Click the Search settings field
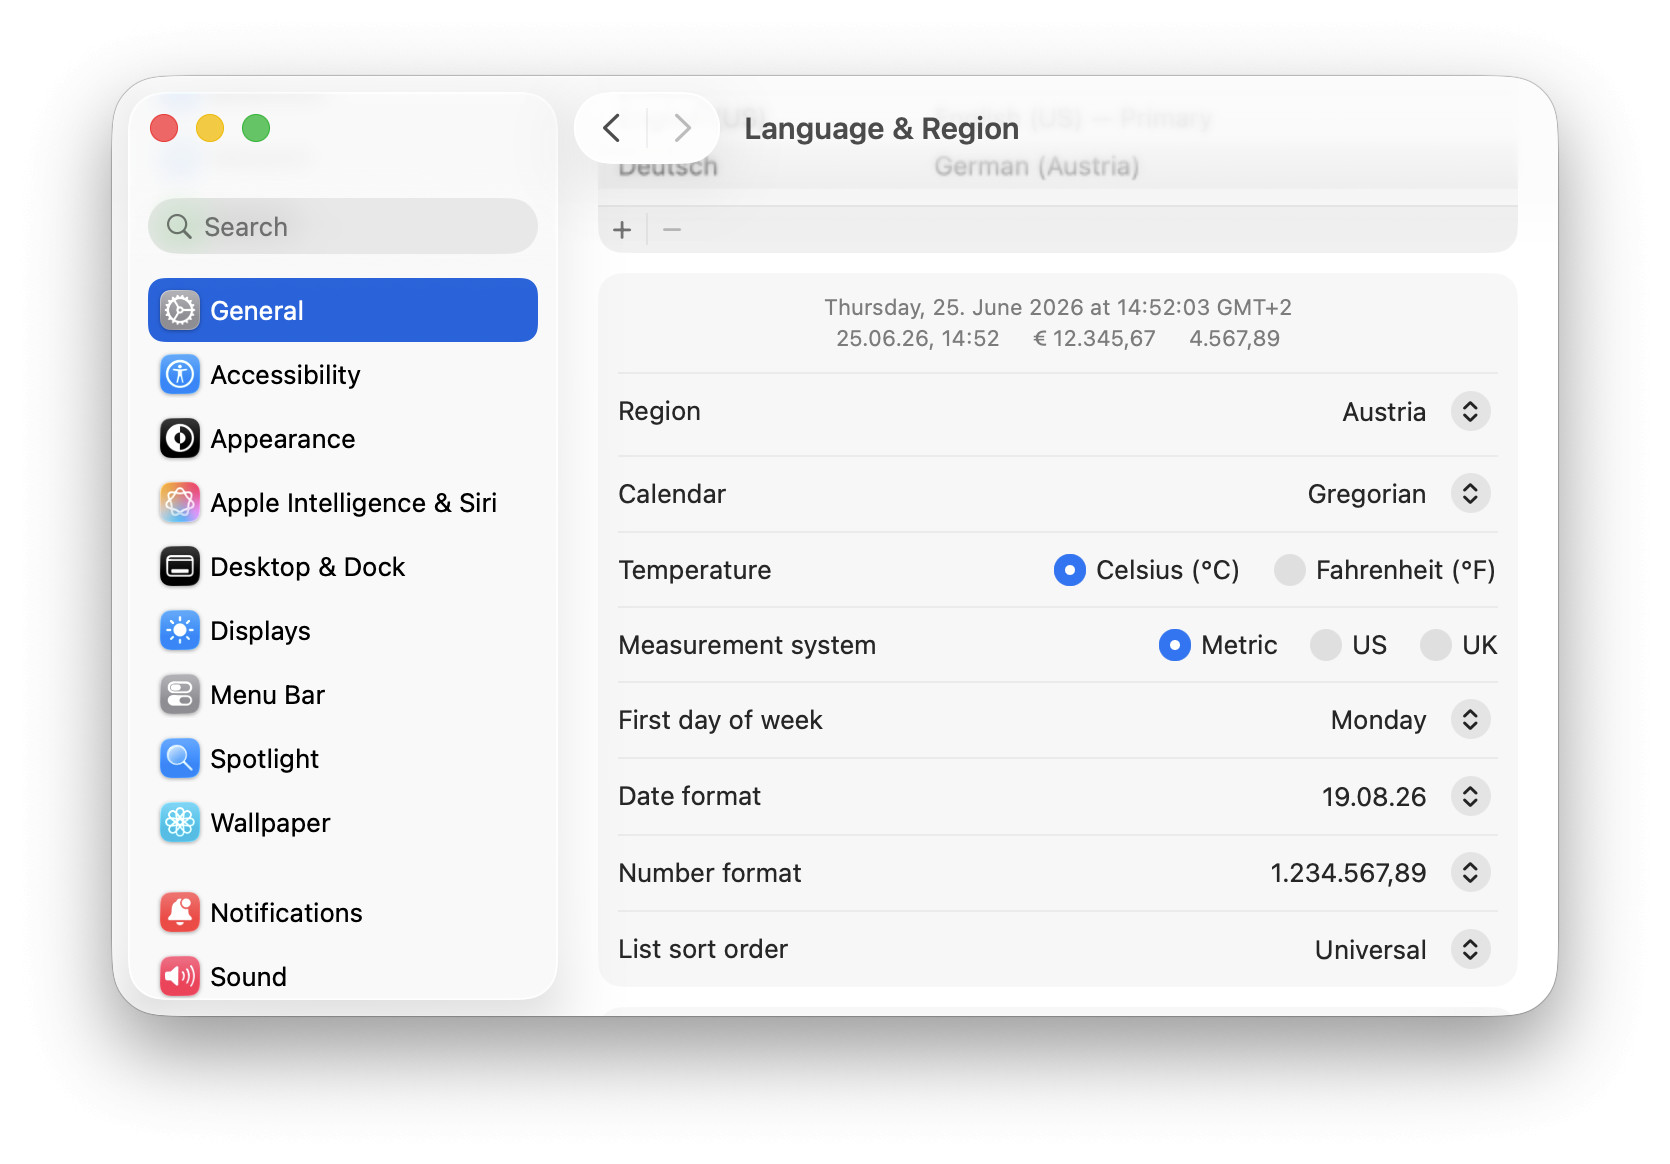The width and height of the screenshot is (1670, 1164). (x=343, y=226)
